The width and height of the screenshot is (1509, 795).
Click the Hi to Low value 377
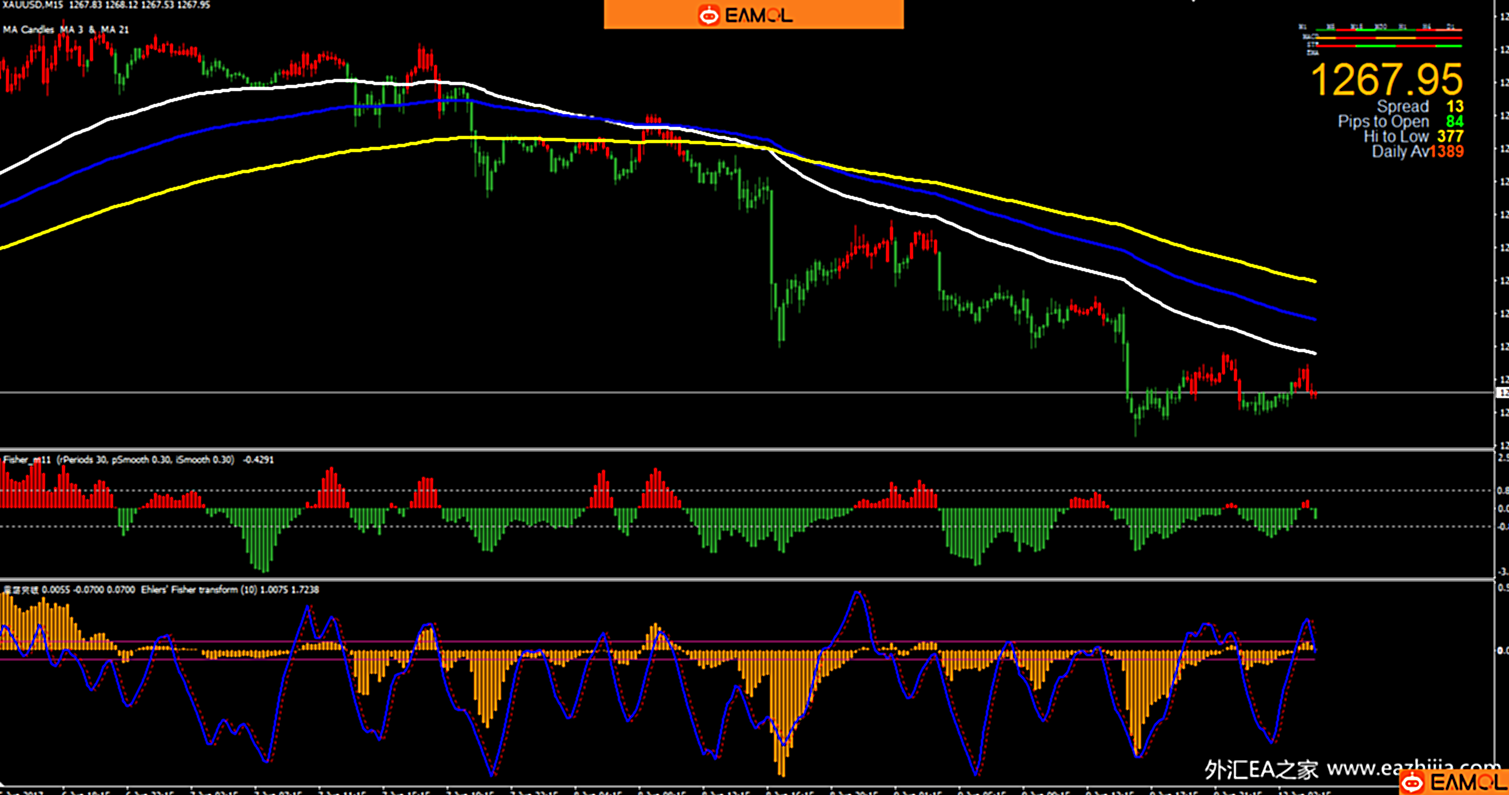pos(1450,137)
